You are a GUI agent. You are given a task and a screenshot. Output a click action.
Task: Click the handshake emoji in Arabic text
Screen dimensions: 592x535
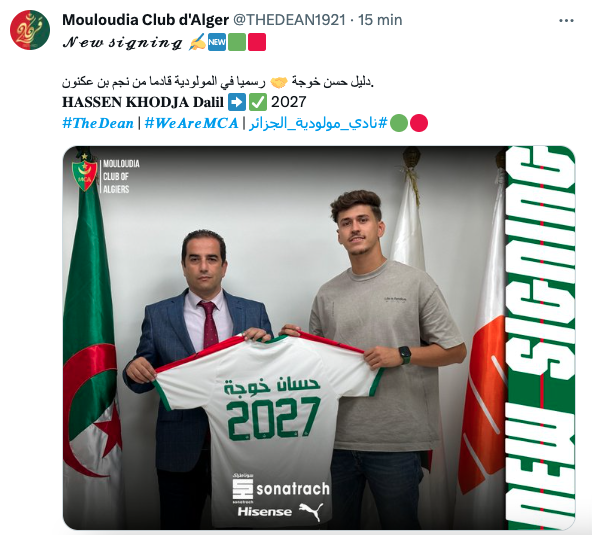coord(279,82)
